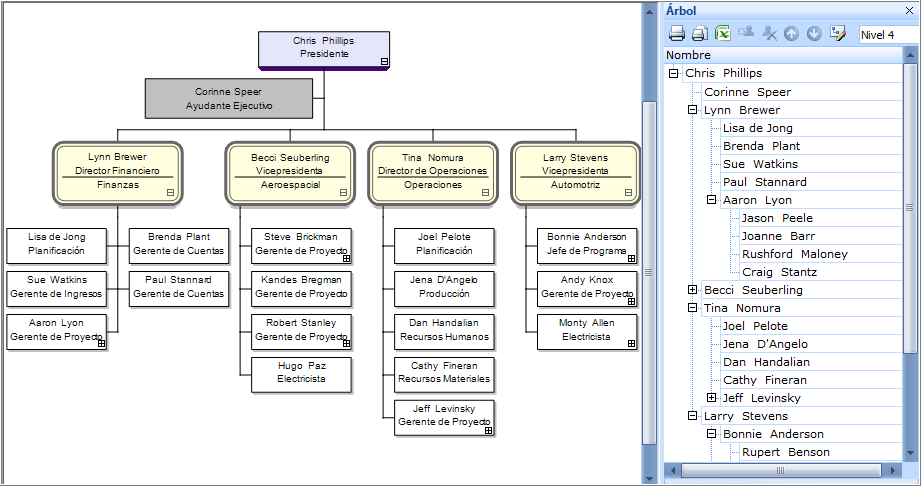The width and height of the screenshot is (921, 486).
Task: Click the move down arrow icon
Action: click(x=814, y=34)
